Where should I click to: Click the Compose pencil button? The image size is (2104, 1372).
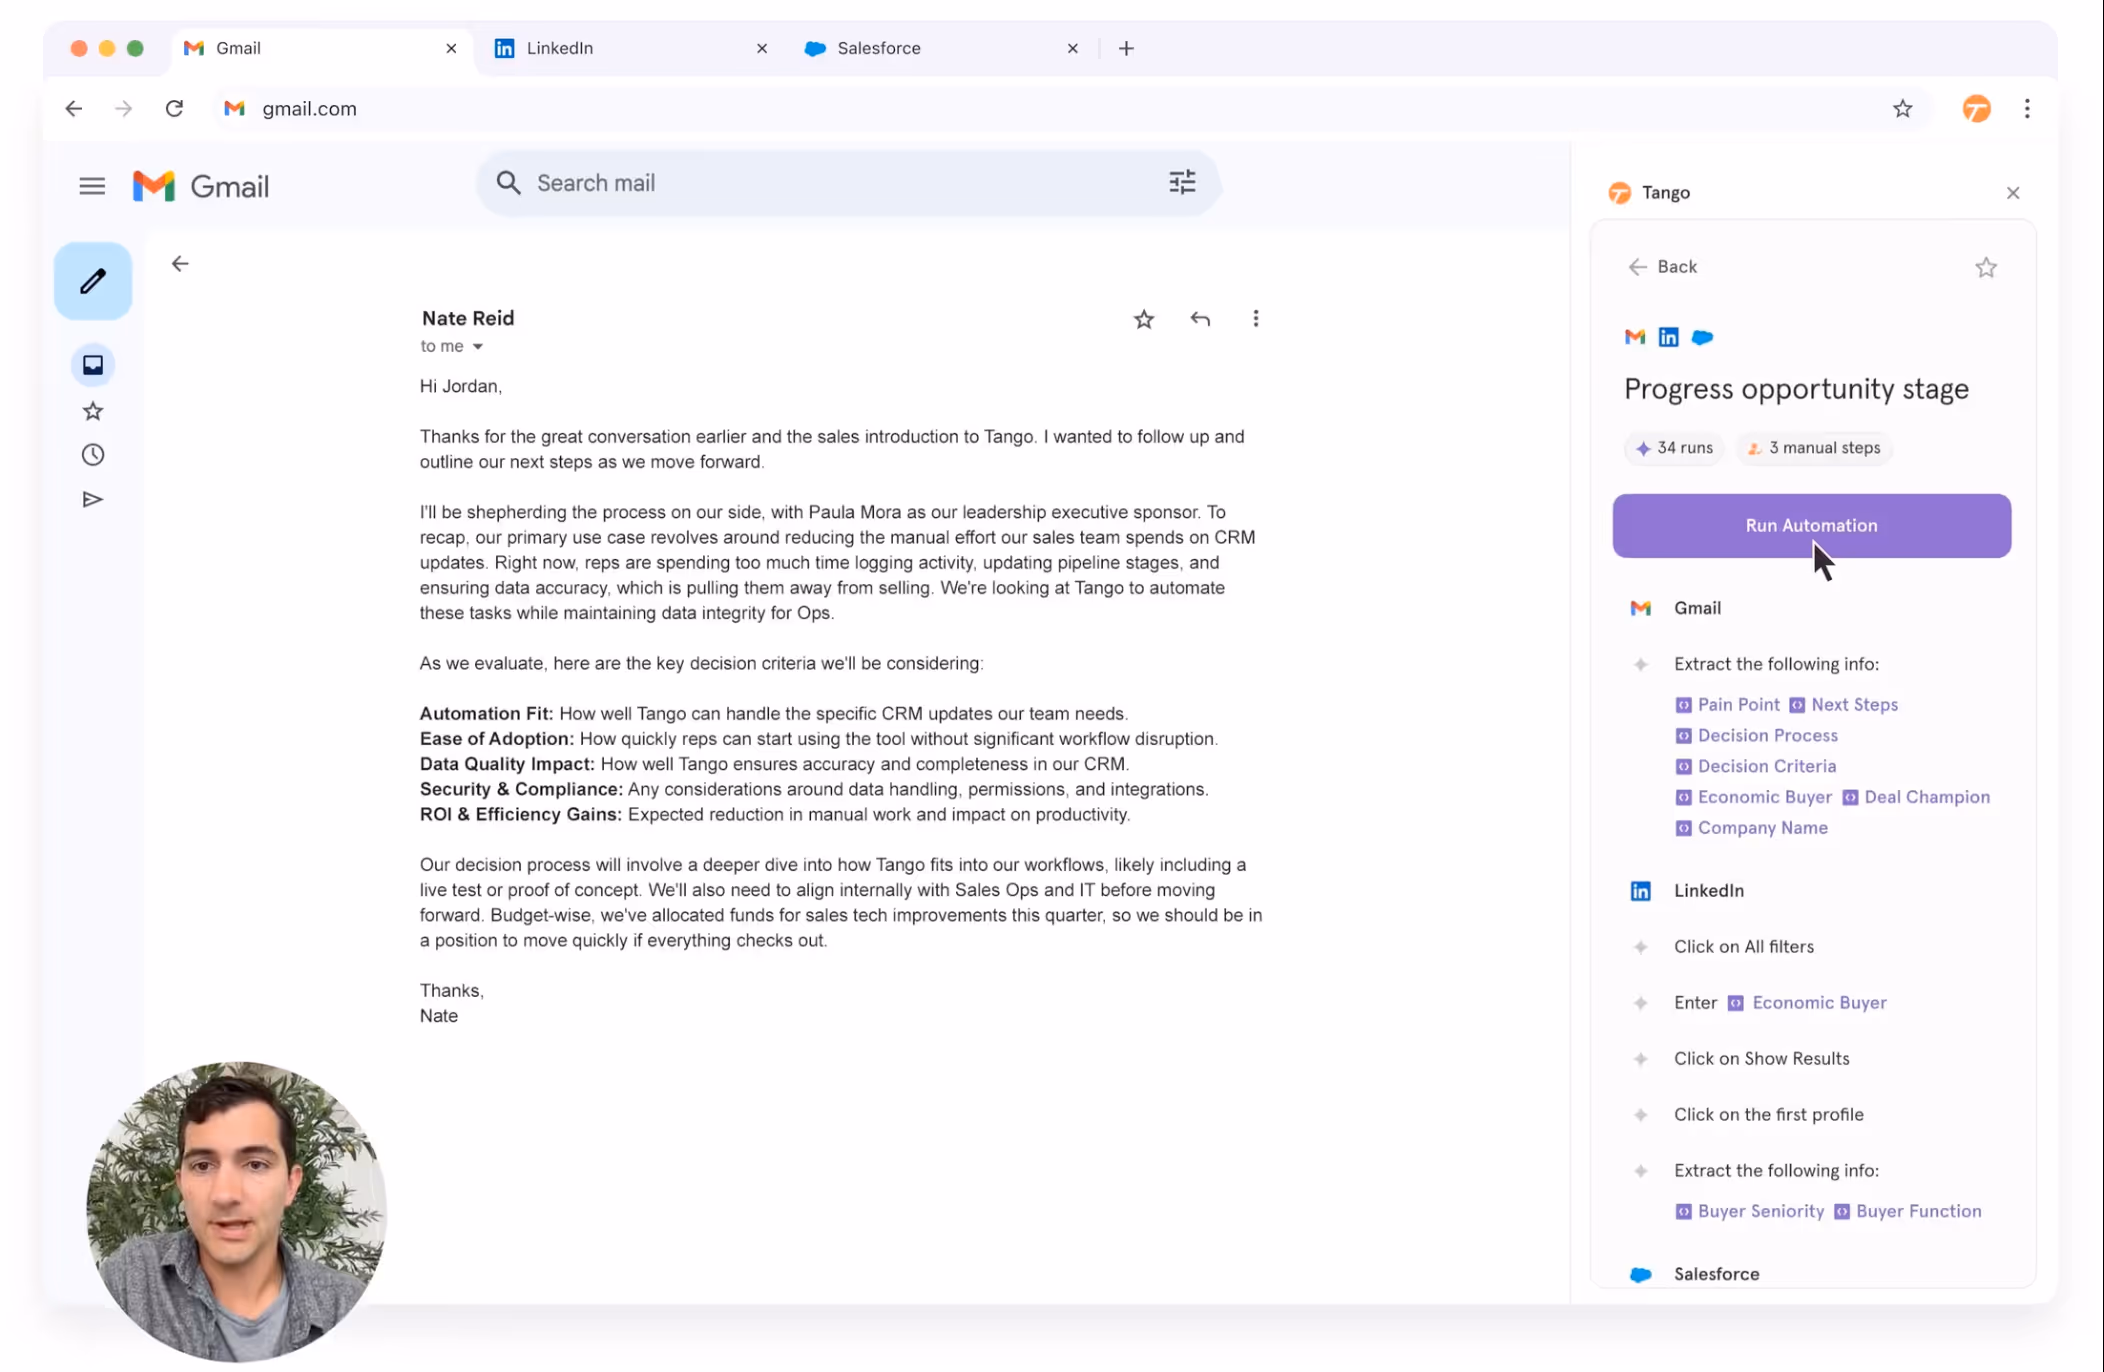tap(93, 281)
